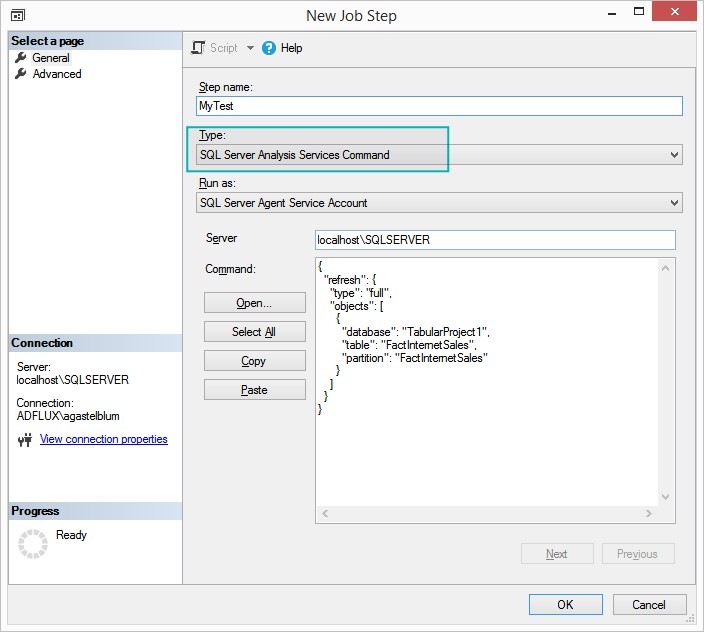Click the ADFLUX\agastelblum connection text
Image resolution: width=704 pixels, height=632 pixels.
(x=68, y=416)
